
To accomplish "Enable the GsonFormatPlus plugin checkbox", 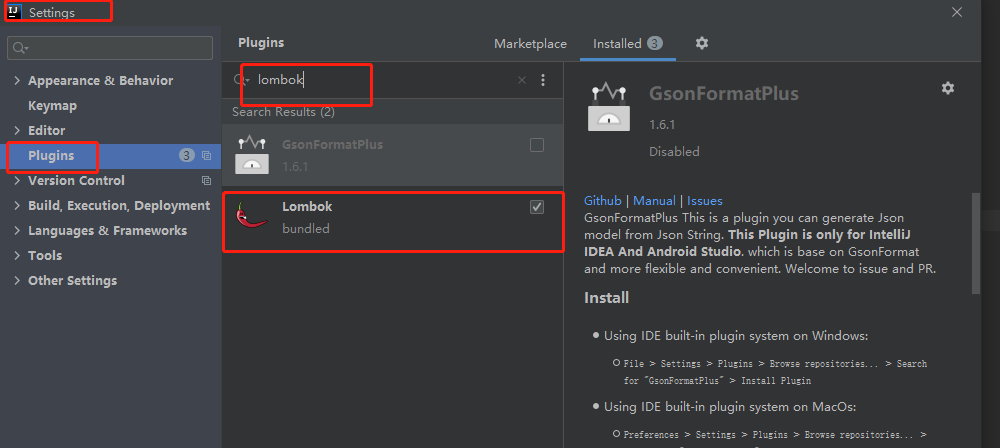I will pyautogui.click(x=537, y=145).
